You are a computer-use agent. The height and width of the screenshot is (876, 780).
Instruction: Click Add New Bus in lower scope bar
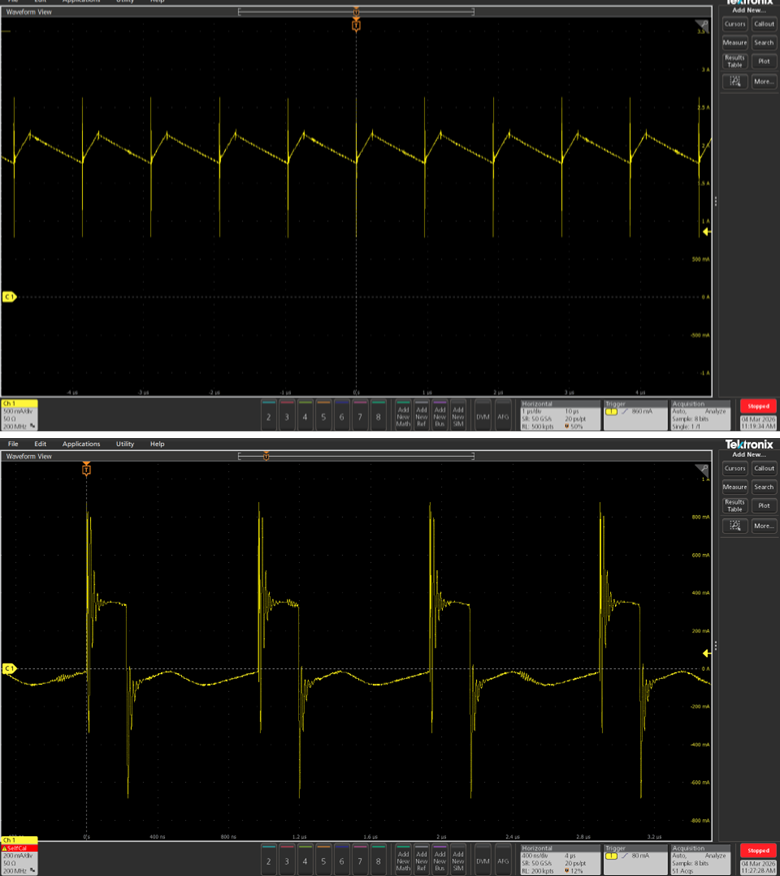pyautogui.click(x=440, y=859)
